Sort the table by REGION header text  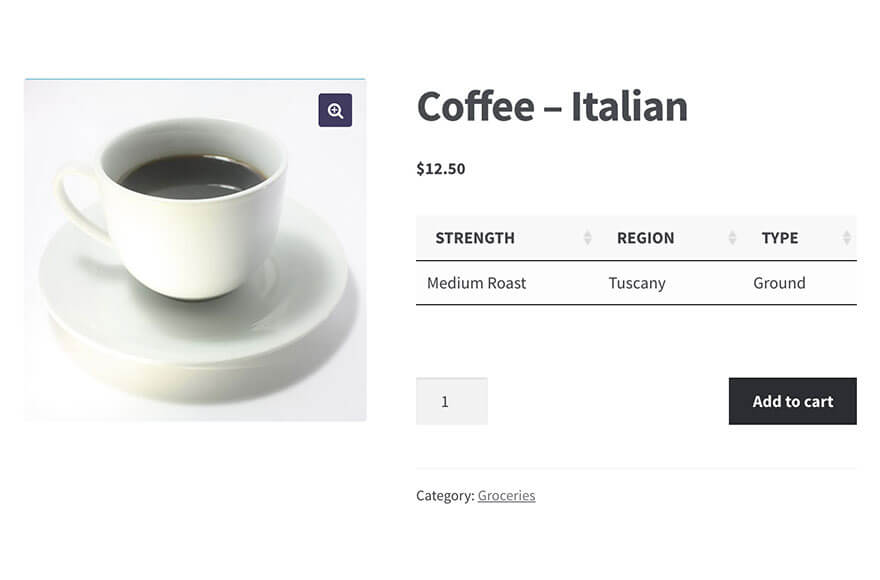(645, 238)
